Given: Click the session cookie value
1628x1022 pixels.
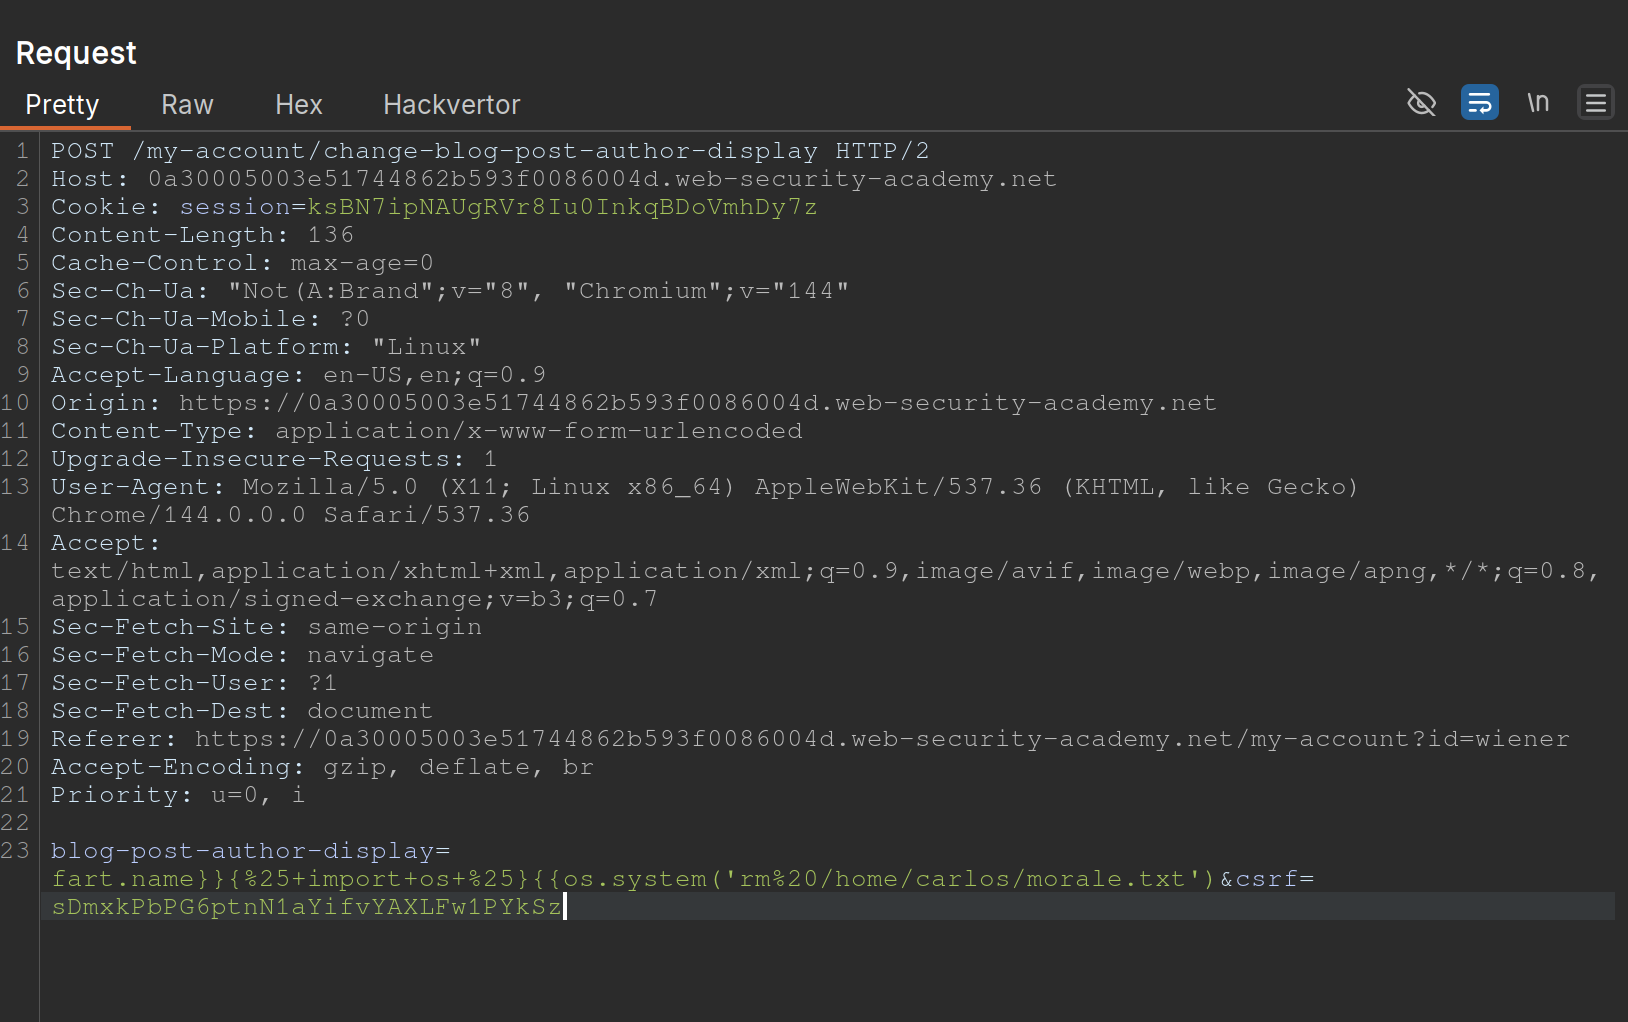Looking at the screenshot, I should click(x=562, y=207).
